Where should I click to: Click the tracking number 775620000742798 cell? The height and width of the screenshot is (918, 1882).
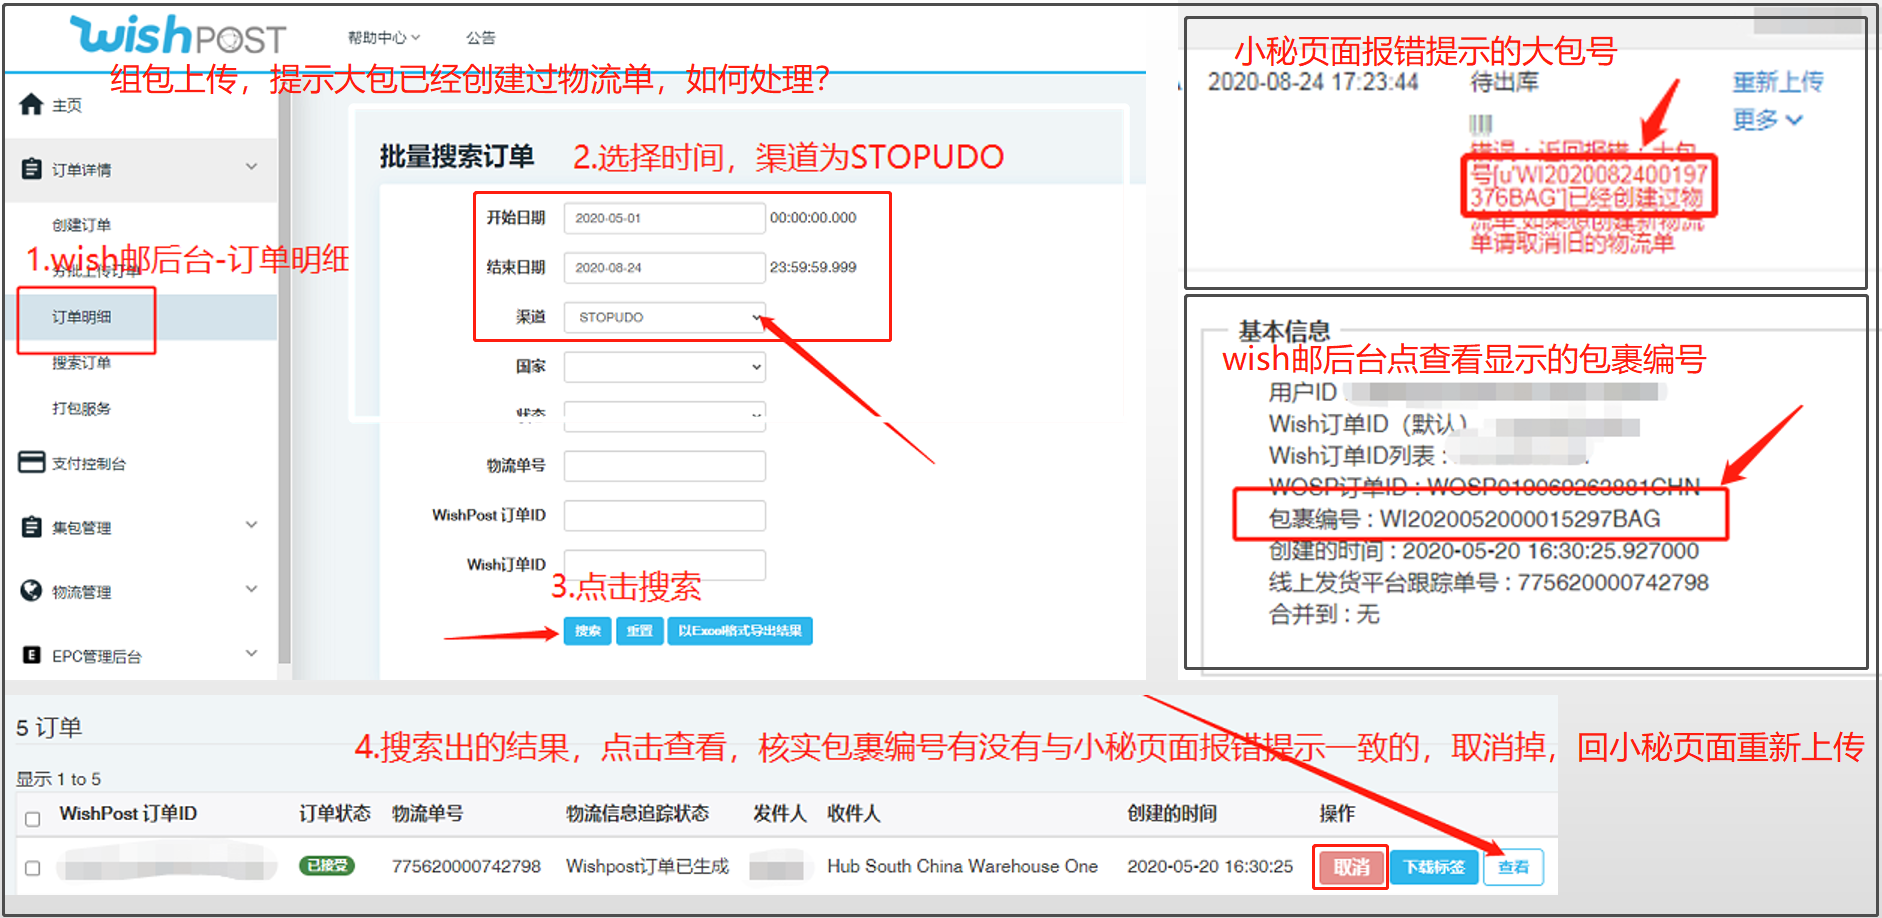466,866
